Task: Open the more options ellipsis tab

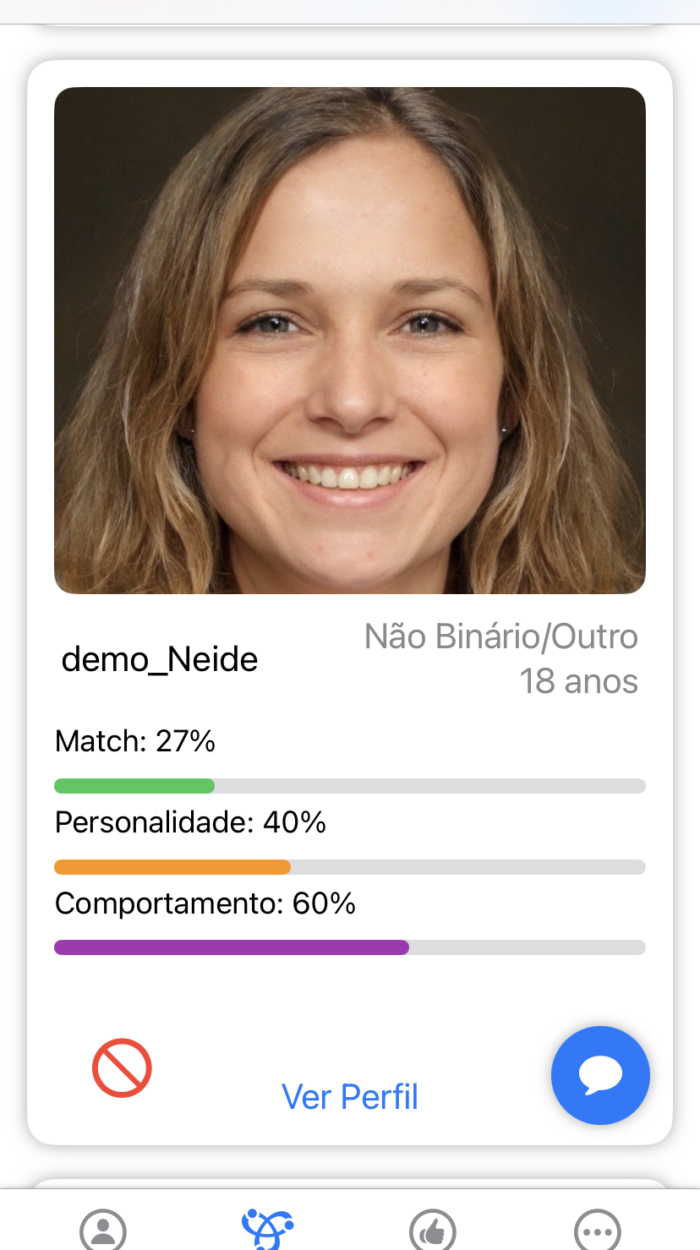Action: point(598,1230)
